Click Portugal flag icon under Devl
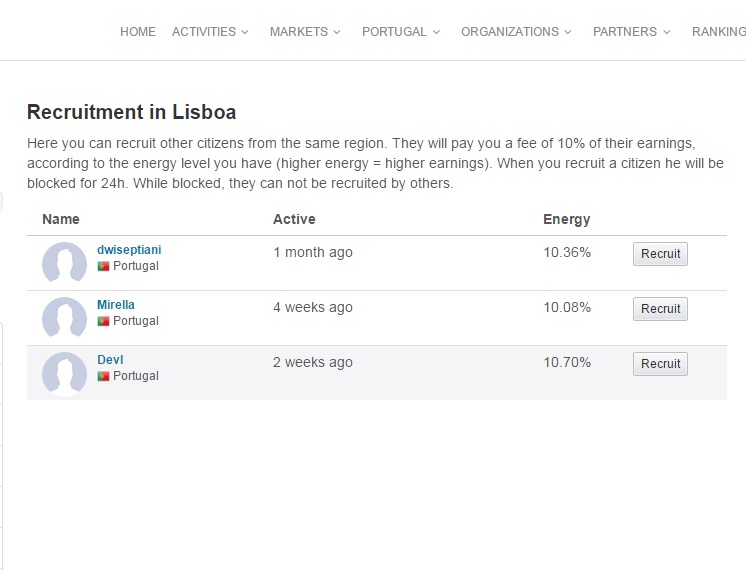 click(103, 377)
